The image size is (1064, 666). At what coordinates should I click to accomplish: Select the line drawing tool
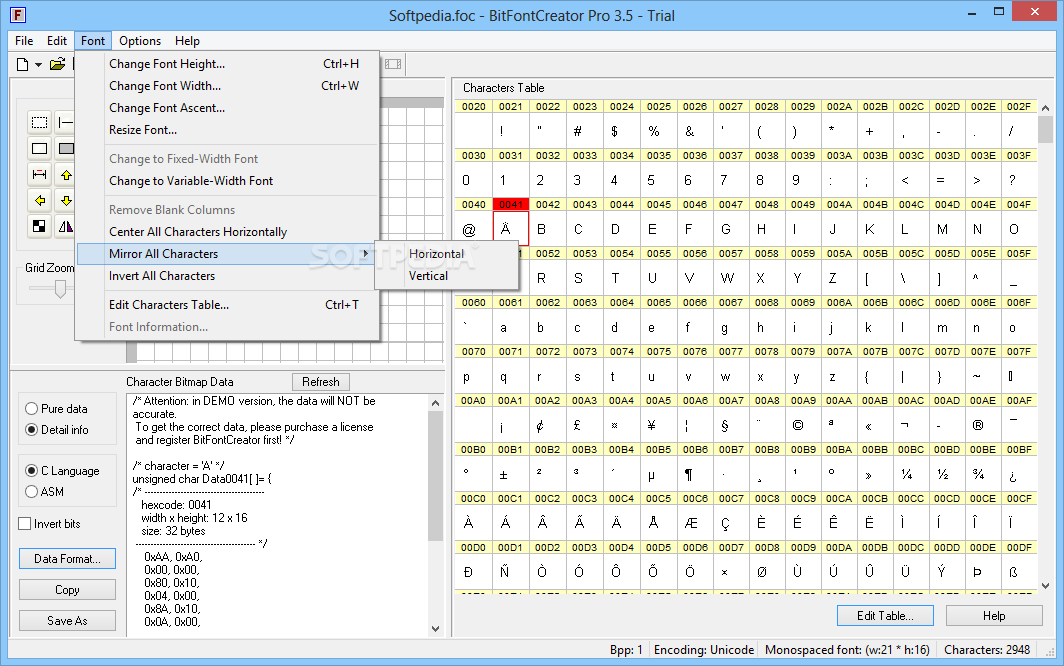65,122
